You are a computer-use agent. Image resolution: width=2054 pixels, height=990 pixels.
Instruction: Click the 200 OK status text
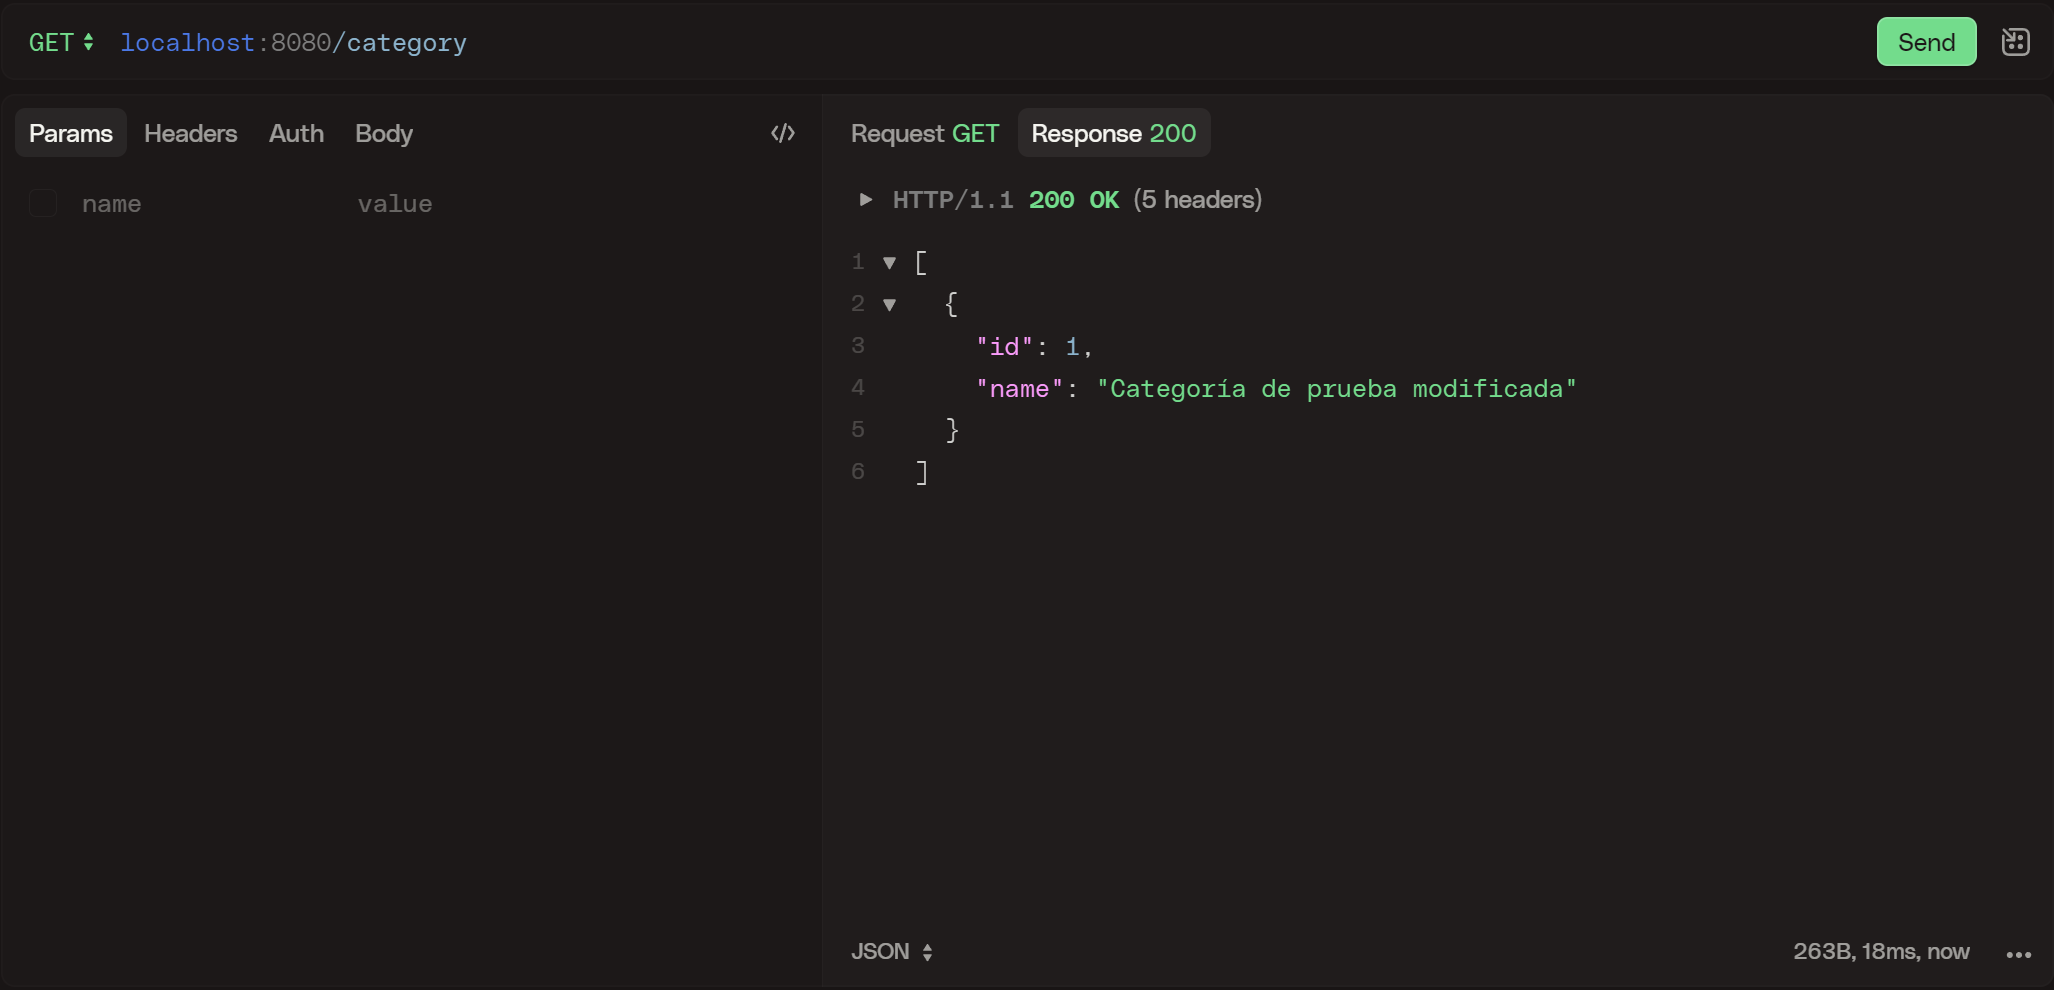[1074, 200]
